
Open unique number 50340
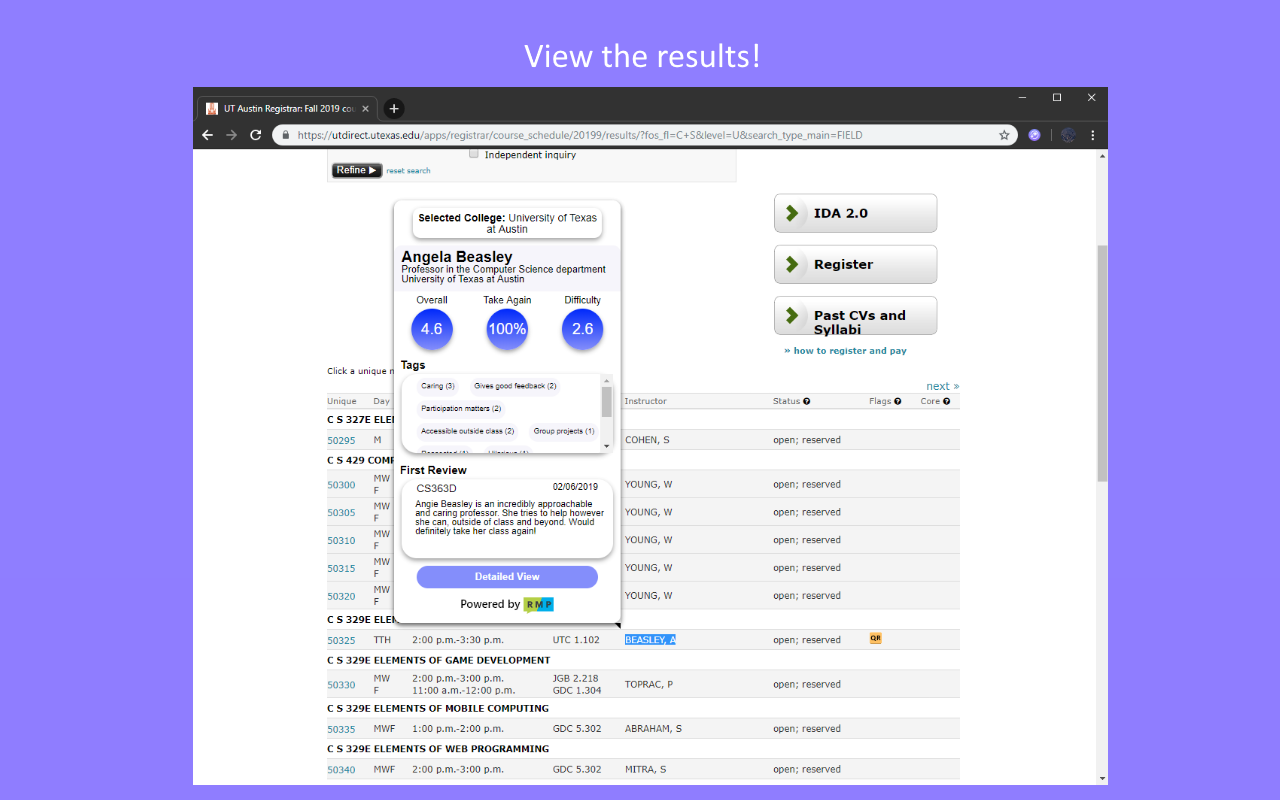pyautogui.click(x=341, y=770)
